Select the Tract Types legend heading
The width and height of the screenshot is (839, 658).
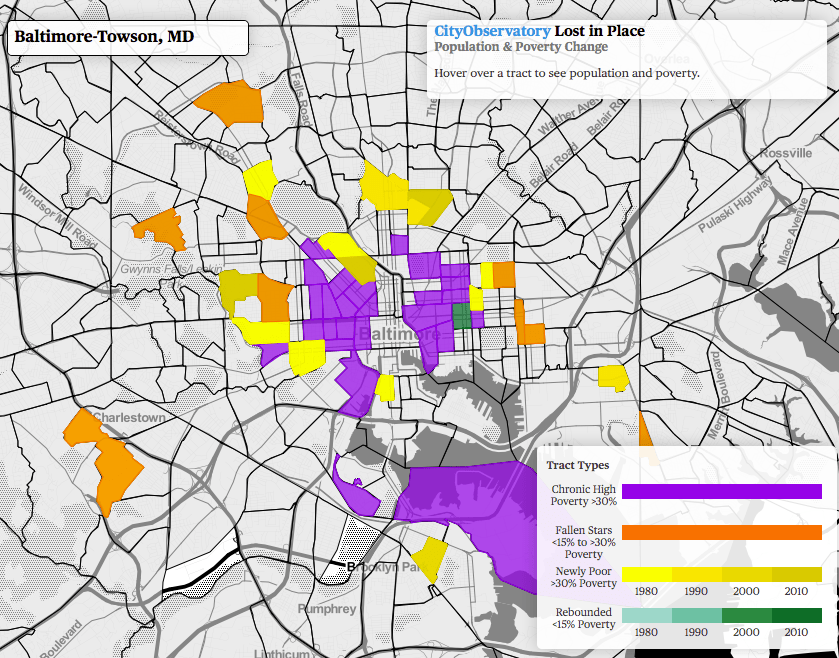tap(577, 465)
